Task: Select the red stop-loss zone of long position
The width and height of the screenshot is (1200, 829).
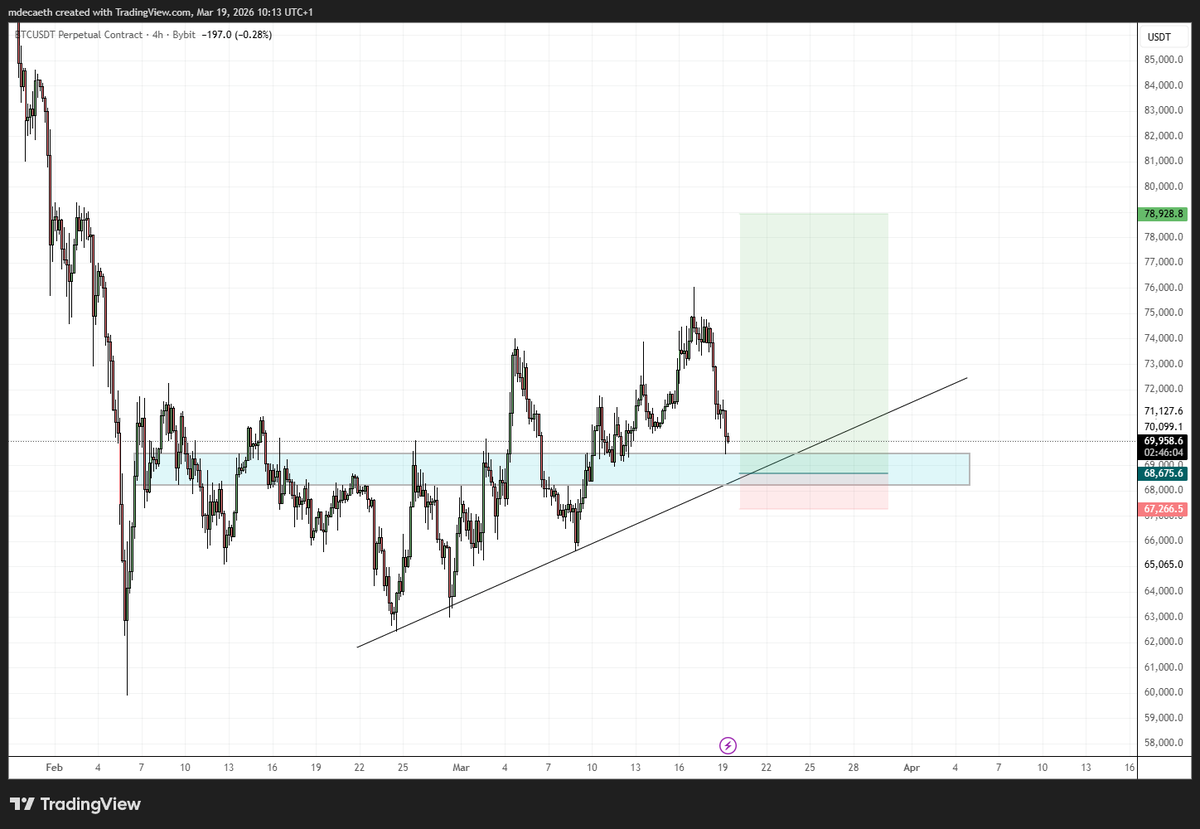Action: pyautogui.click(x=814, y=492)
